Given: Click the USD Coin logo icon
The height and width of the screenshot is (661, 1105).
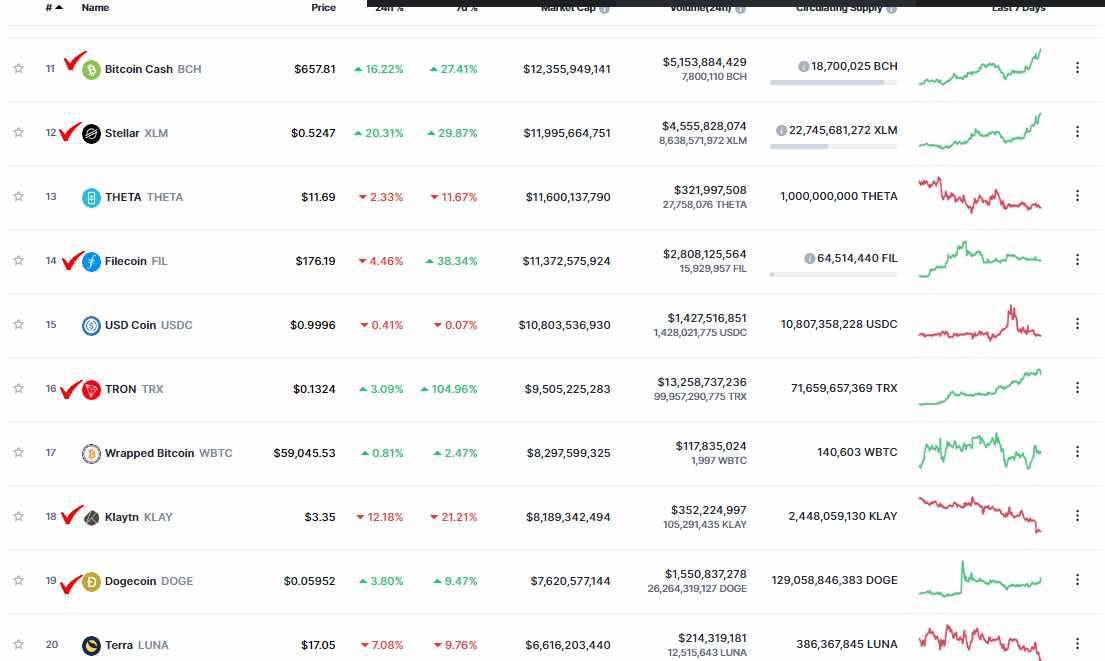Looking at the screenshot, I should [x=91, y=326].
